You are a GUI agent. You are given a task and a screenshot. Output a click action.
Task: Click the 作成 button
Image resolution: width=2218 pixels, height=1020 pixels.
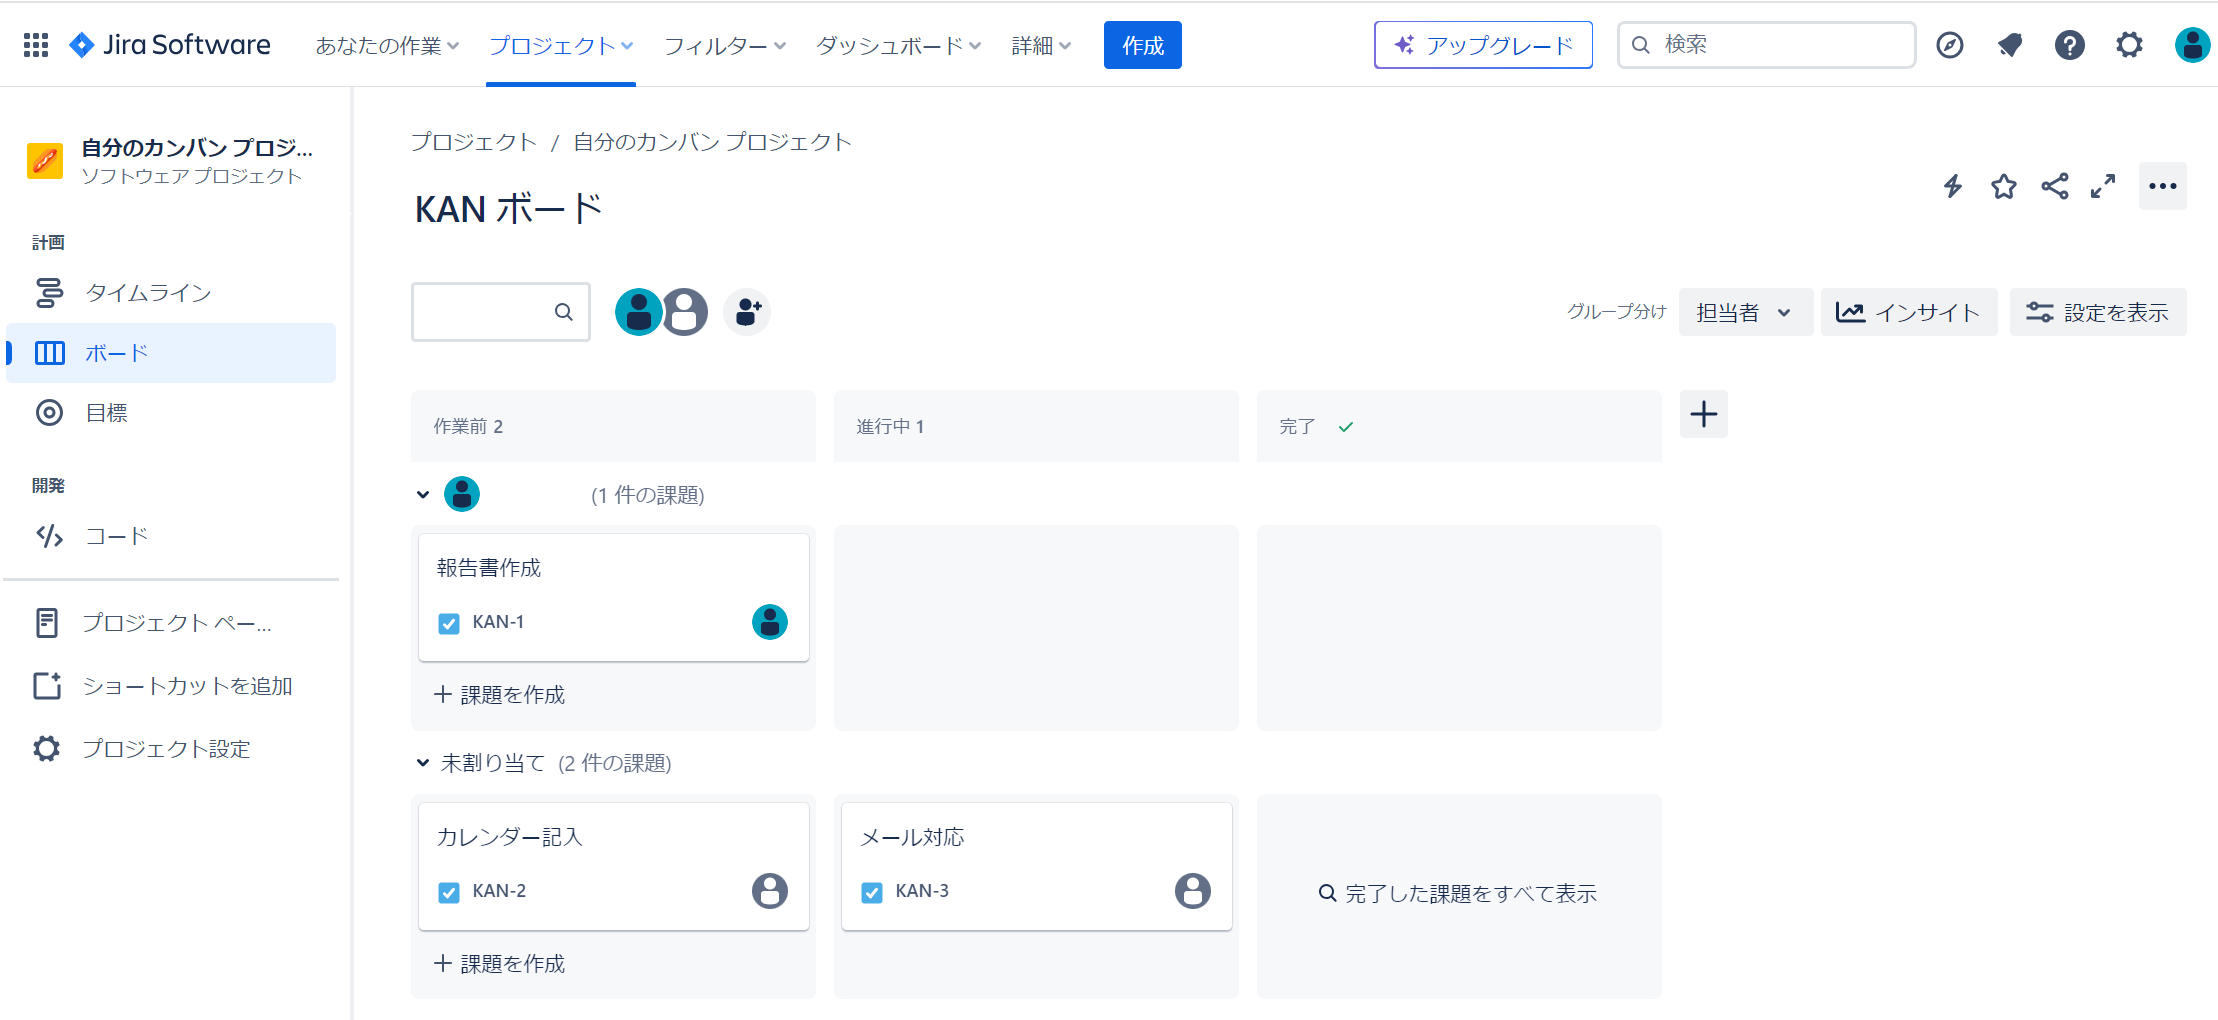pos(1142,45)
